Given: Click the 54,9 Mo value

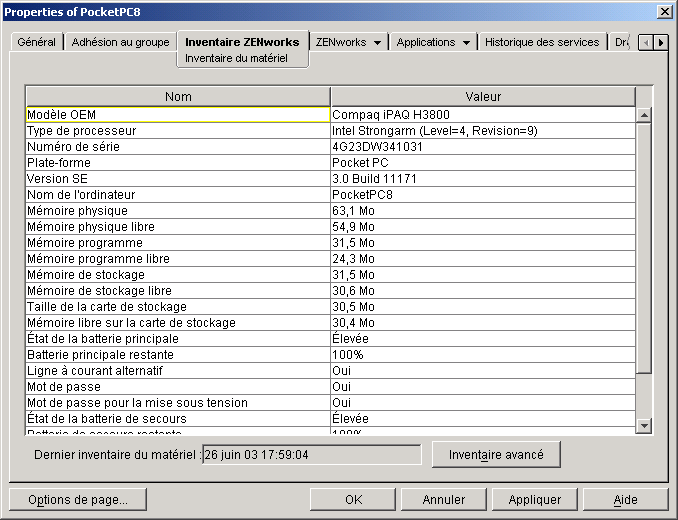Looking at the screenshot, I should [483, 227].
